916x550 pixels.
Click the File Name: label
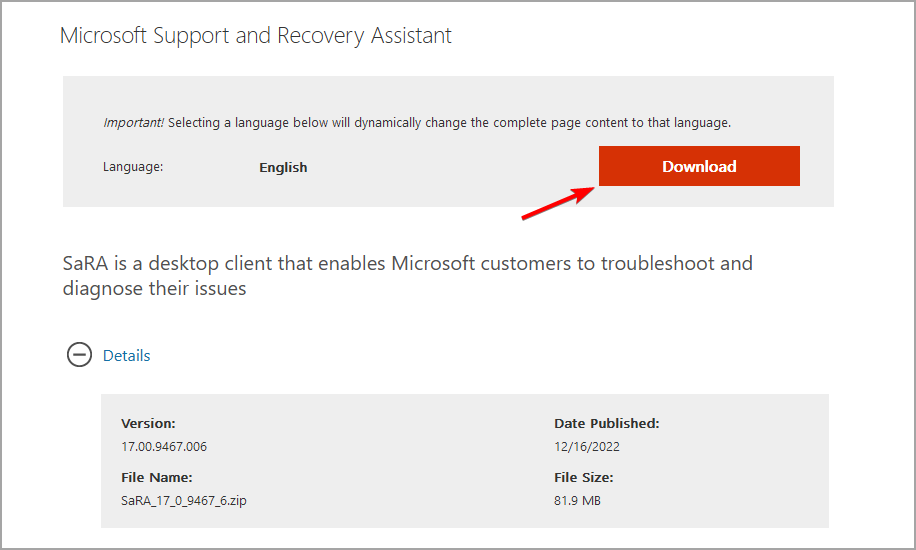pyautogui.click(x=157, y=478)
